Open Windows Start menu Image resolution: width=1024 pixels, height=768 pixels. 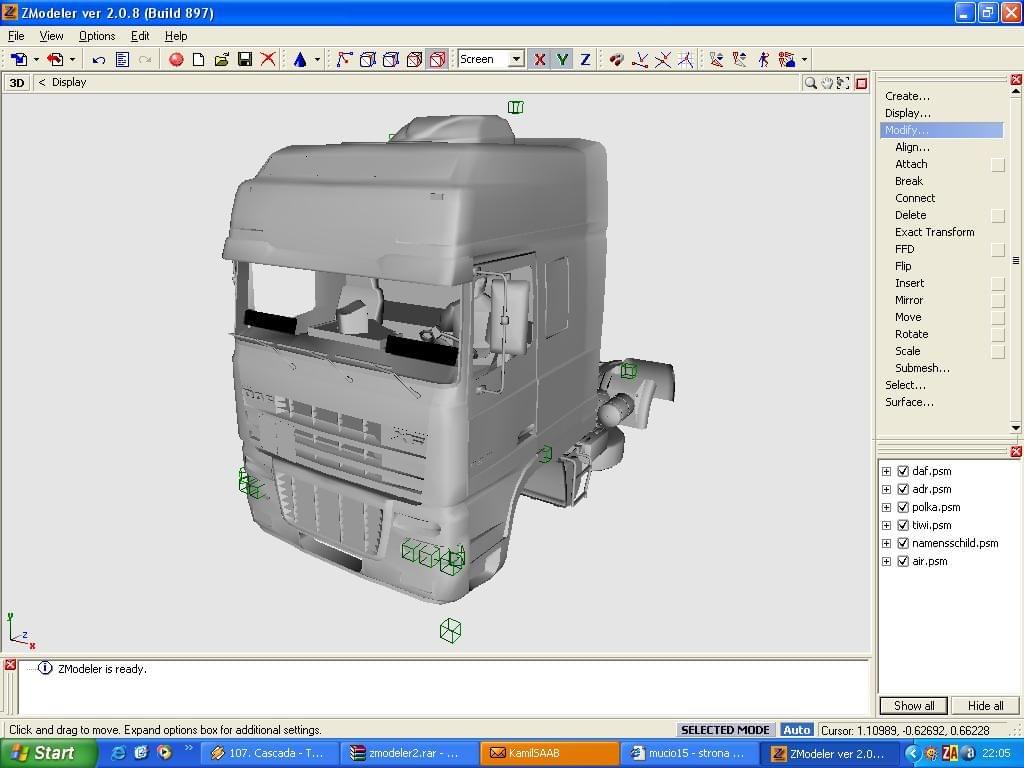pos(48,753)
